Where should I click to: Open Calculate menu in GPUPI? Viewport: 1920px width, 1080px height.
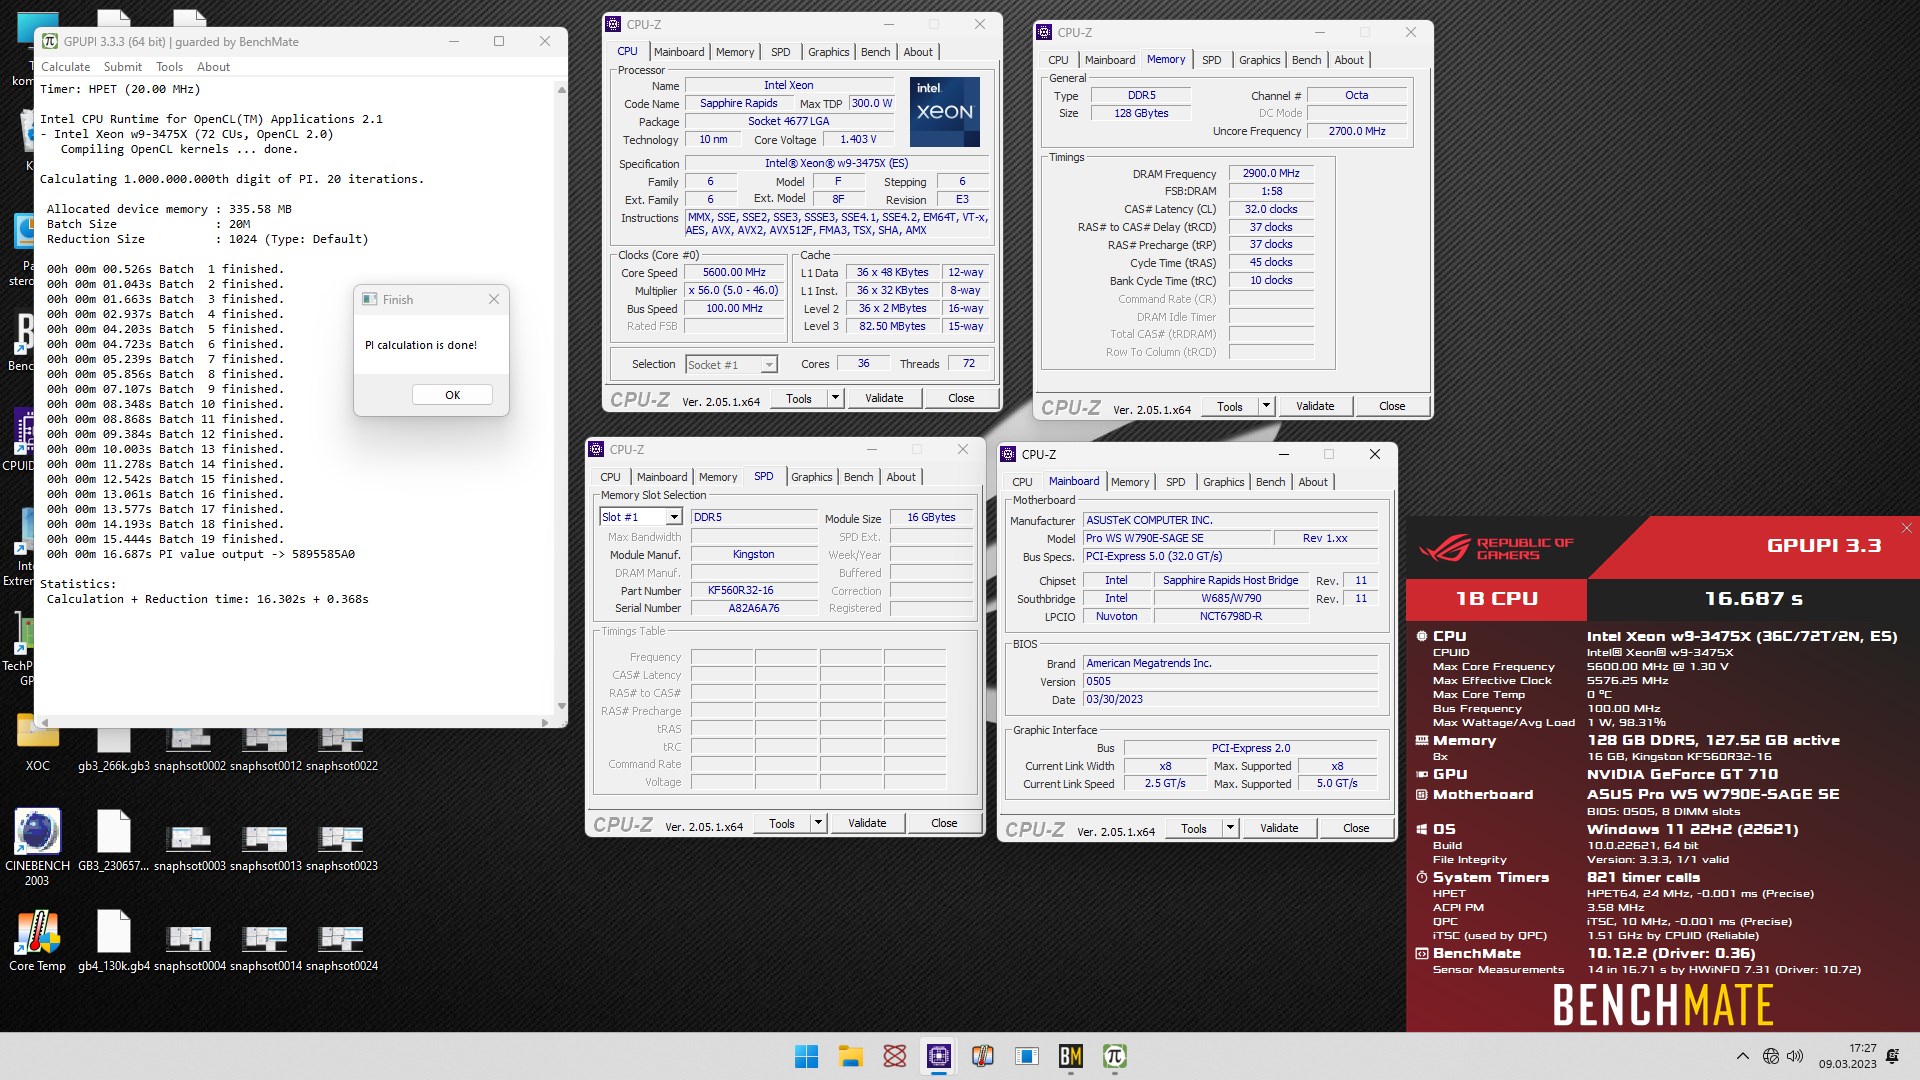pyautogui.click(x=65, y=67)
